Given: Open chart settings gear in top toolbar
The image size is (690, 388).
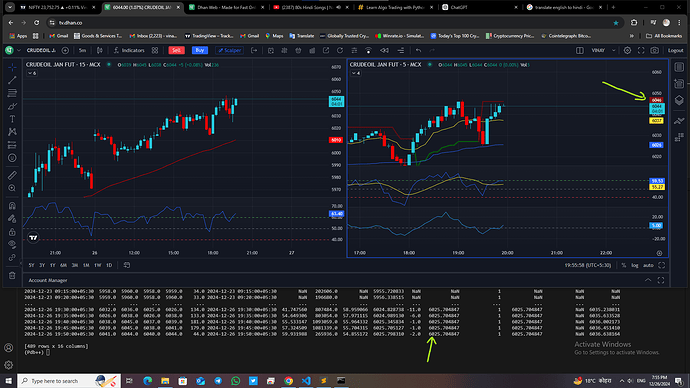Looking at the screenshot, I should click(x=628, y=51).
